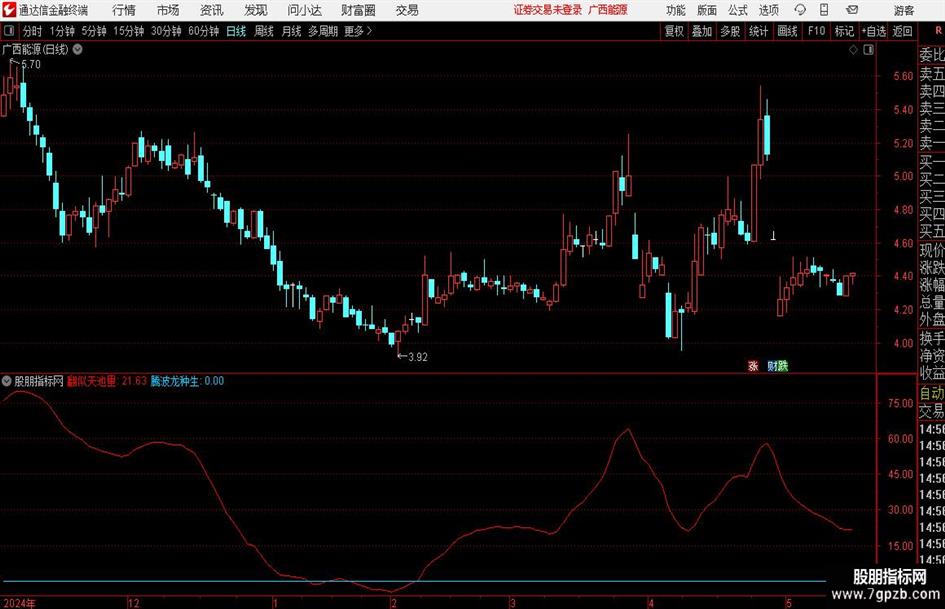Open F10 company info
Screen dimensions: 945x609
point(817,31)
